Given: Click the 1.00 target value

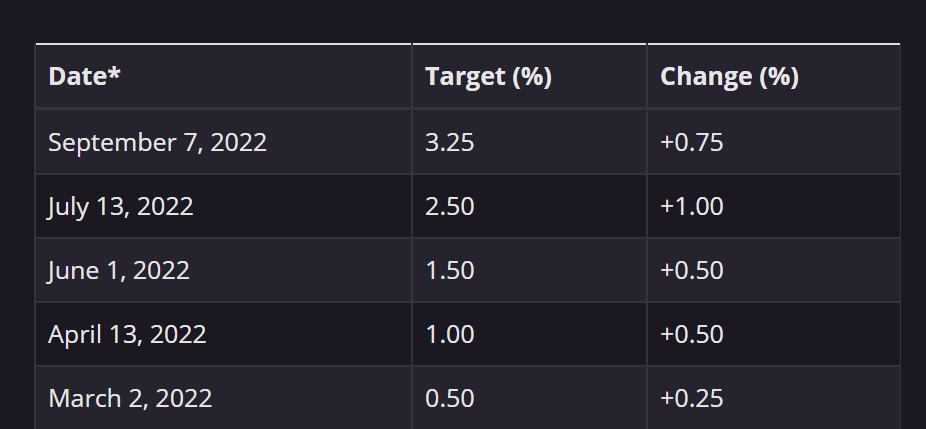Looking at the screenshot, I should [449, 334].
